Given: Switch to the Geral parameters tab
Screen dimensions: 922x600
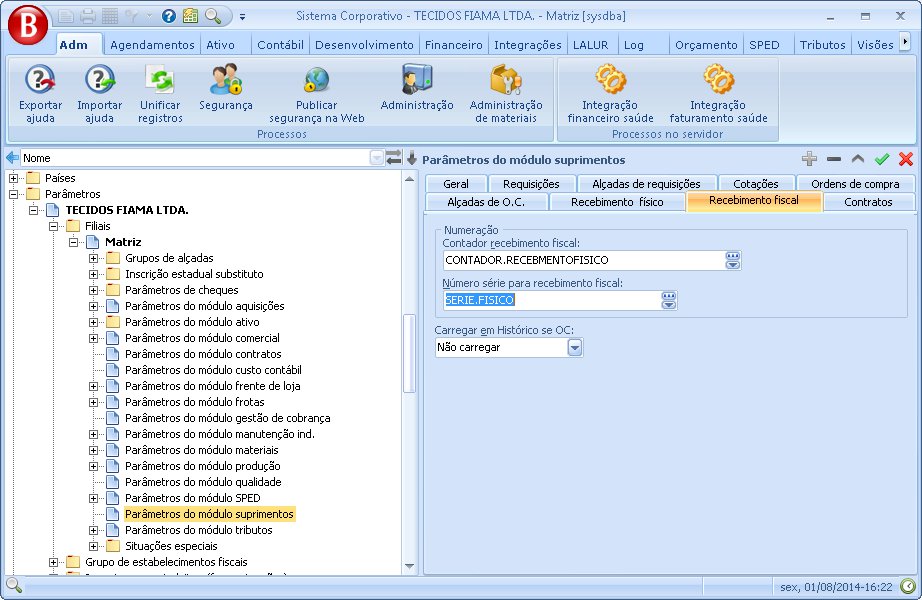Looking at the screenshot, I should (456, 184).
